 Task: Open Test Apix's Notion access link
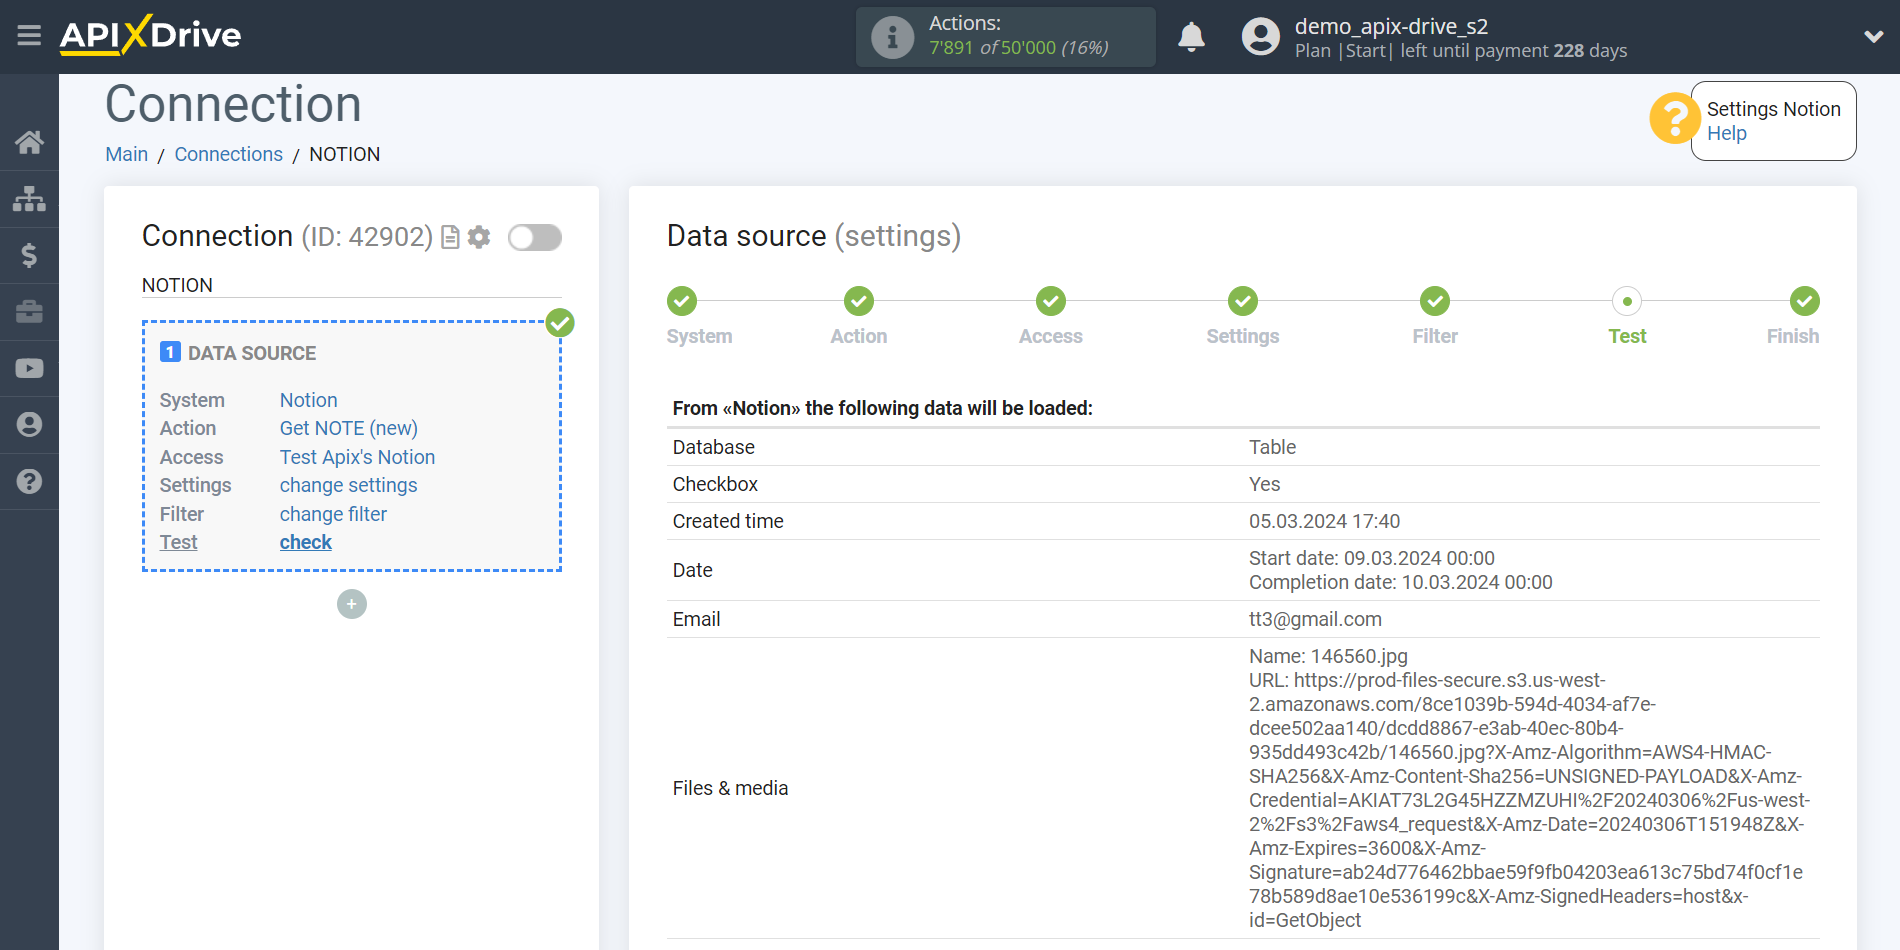pos(357,457)
